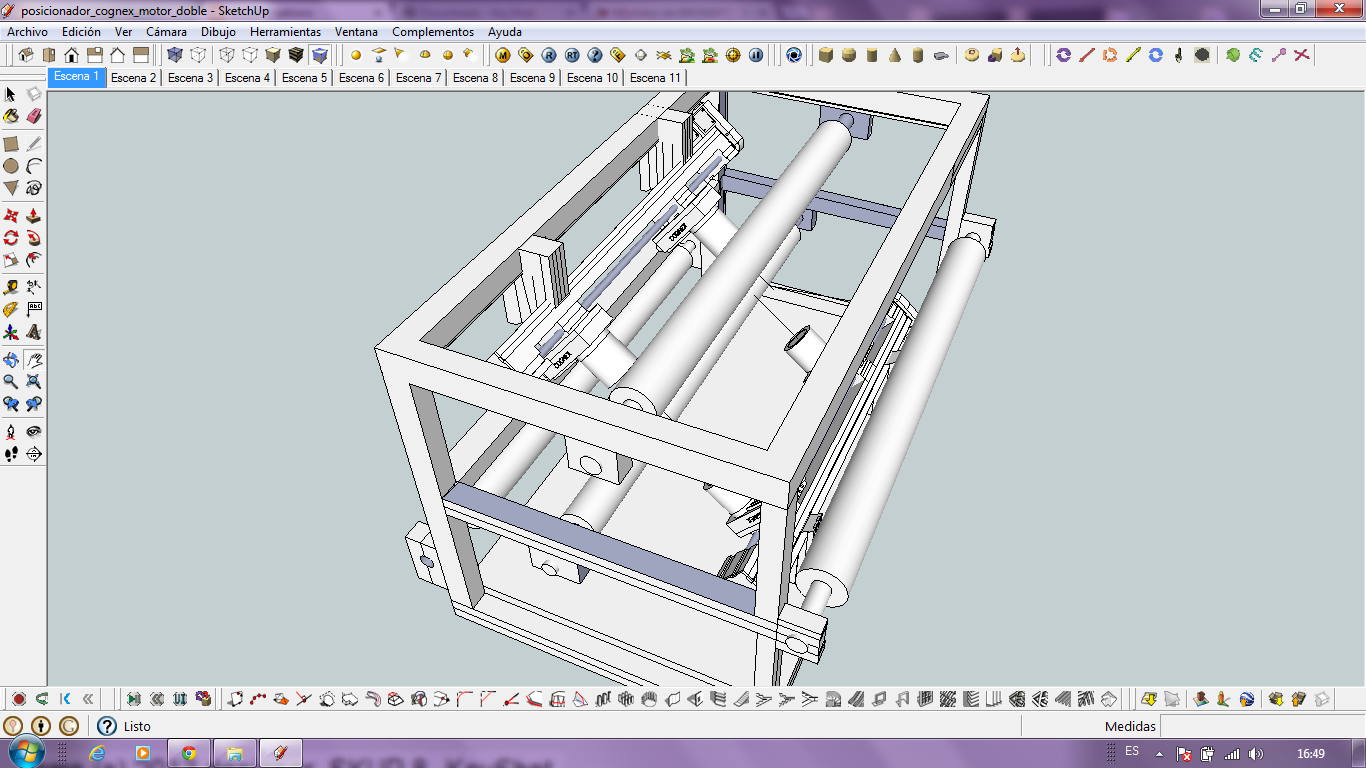Select the Tape Measure tool
Image resolution: width=1366 pixels, height=768 pixels.
13,285
